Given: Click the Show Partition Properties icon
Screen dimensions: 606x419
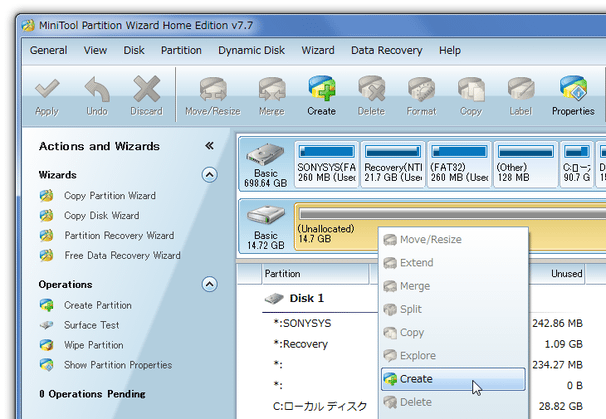Looking at the screenshot, I should [x=47, y=365].
